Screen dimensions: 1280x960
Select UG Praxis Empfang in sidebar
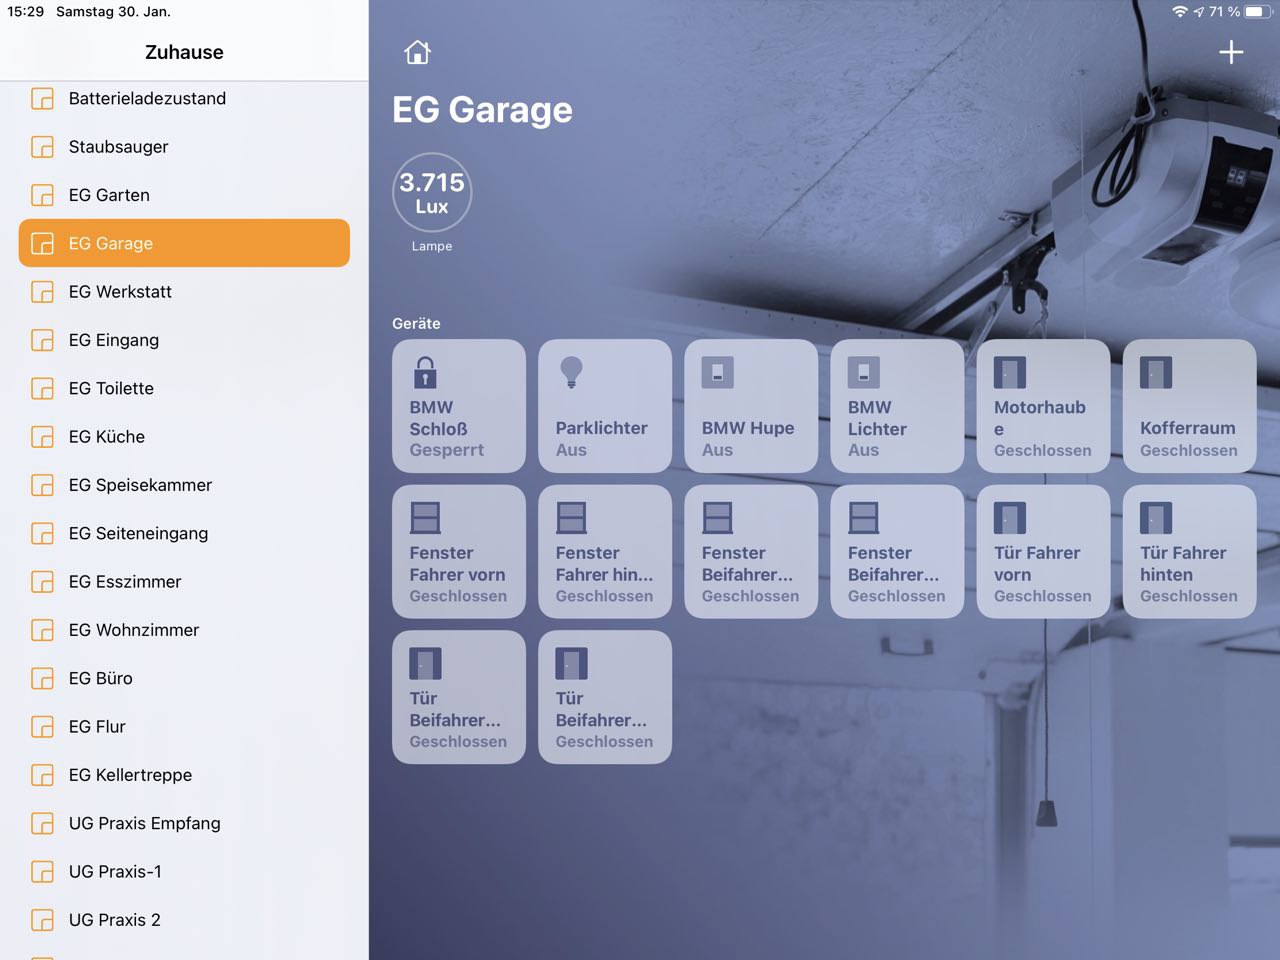[x=144, y=823]
